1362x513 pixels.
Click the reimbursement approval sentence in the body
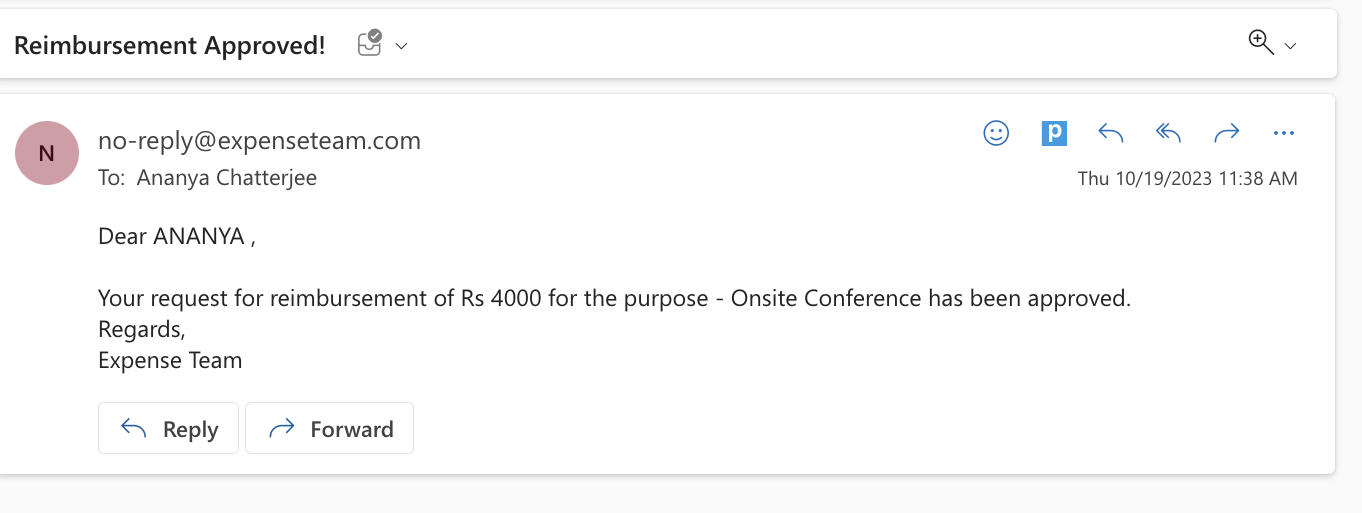614,298
